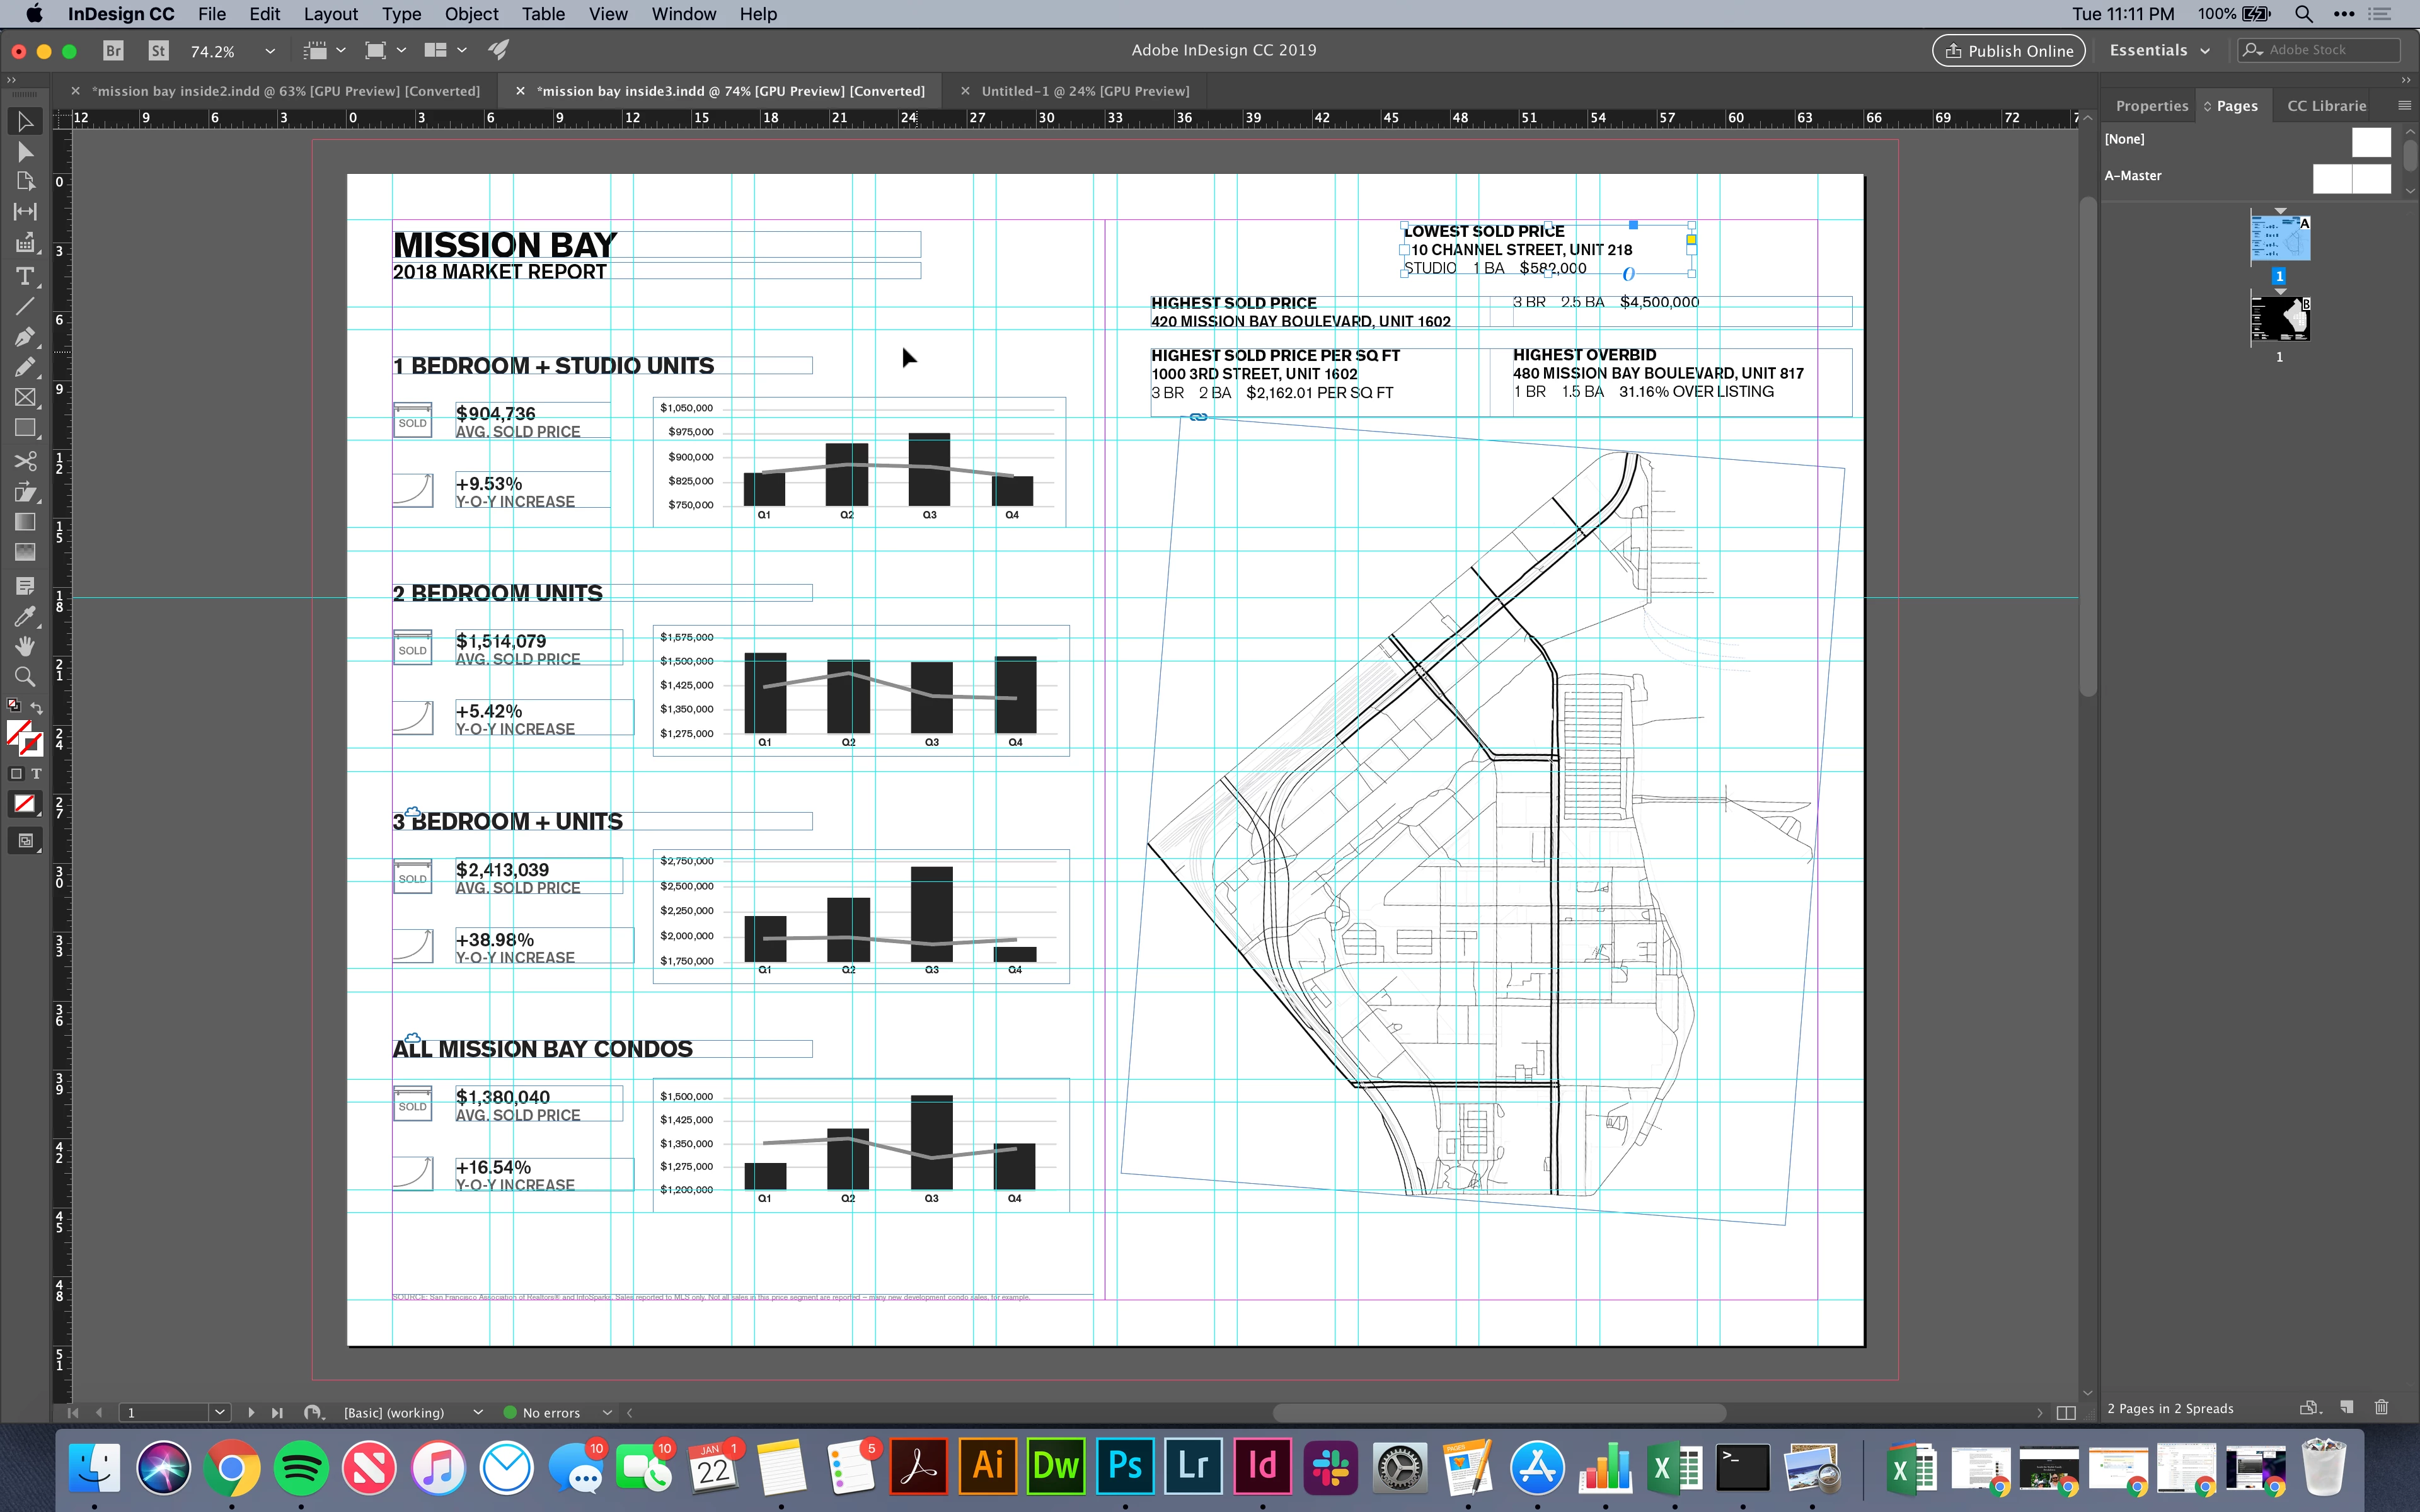
Task: Choose the Zoom tool
Action: pyautogui.click(x=25, y=677)
